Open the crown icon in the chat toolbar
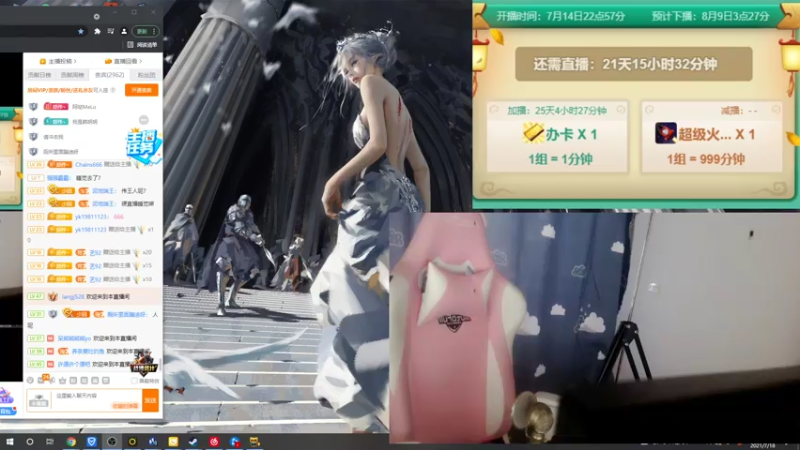This screenshot has height=450, width=800. click(62, 381)
